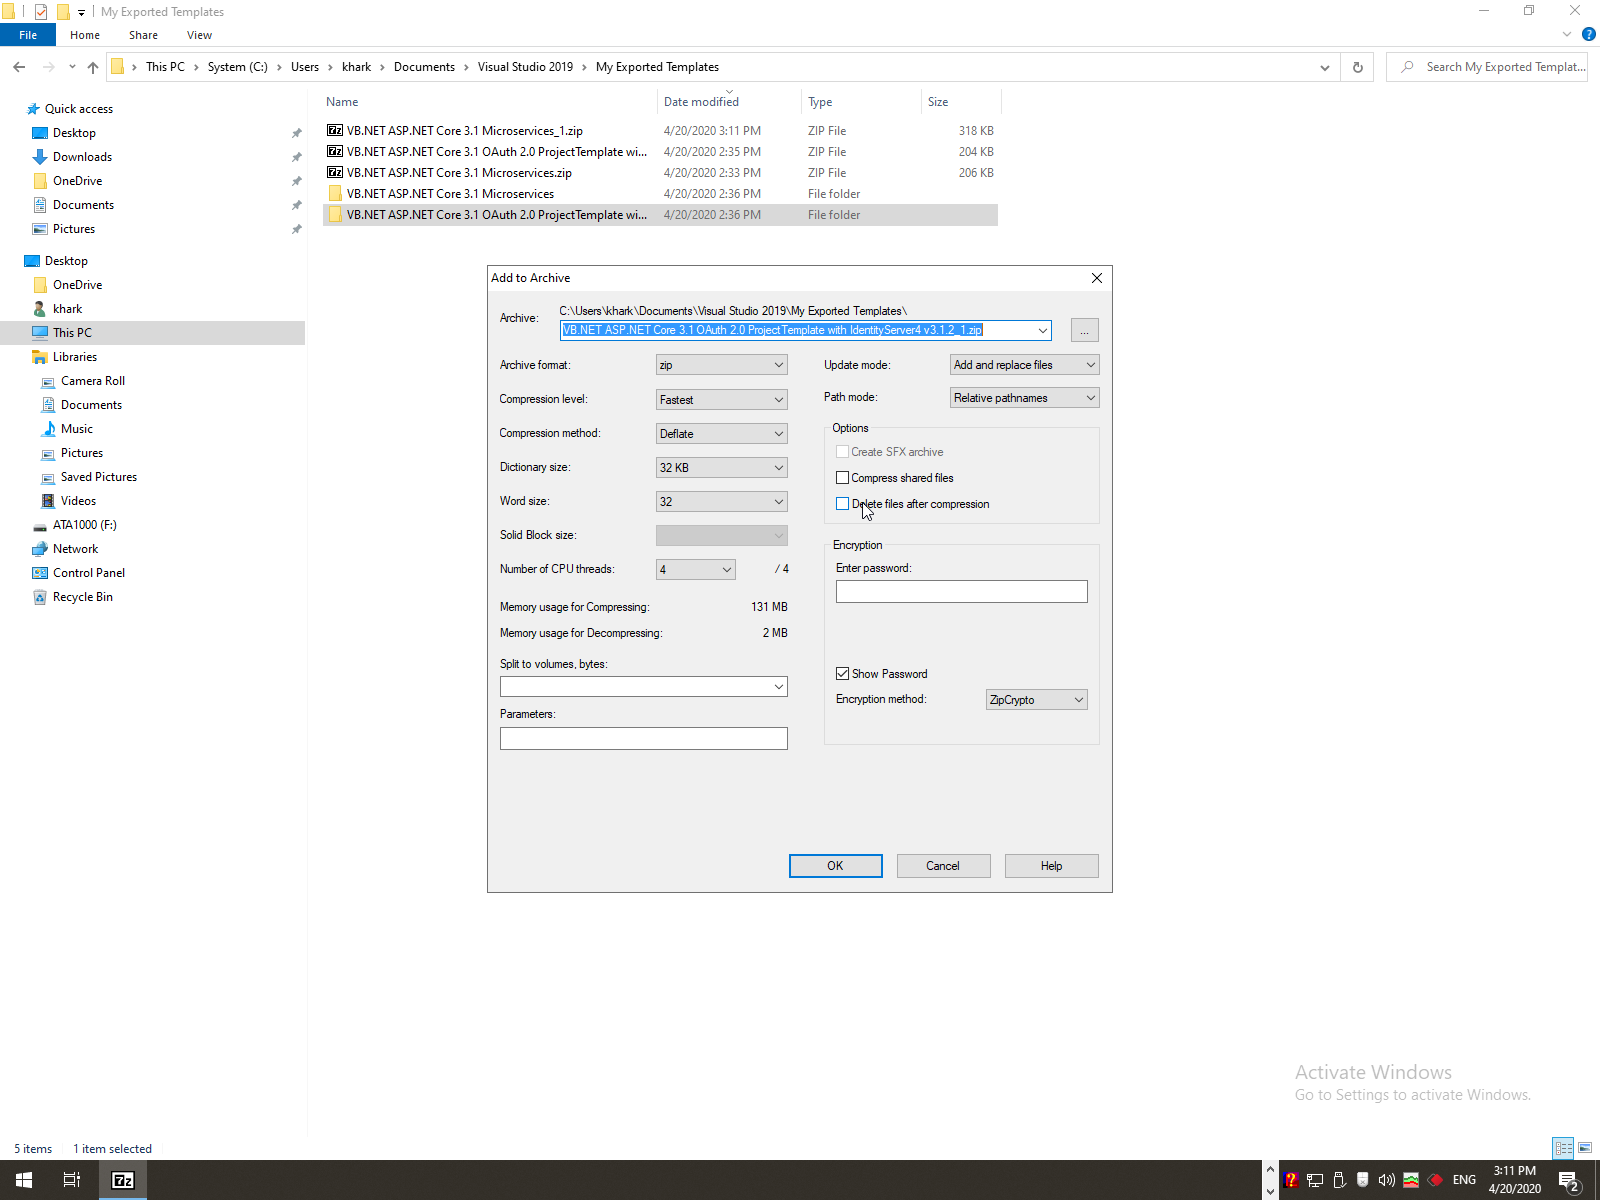1600x1200 pixels.
Task: Click the Search My Exported Templates box
Action: (1487, 67)
